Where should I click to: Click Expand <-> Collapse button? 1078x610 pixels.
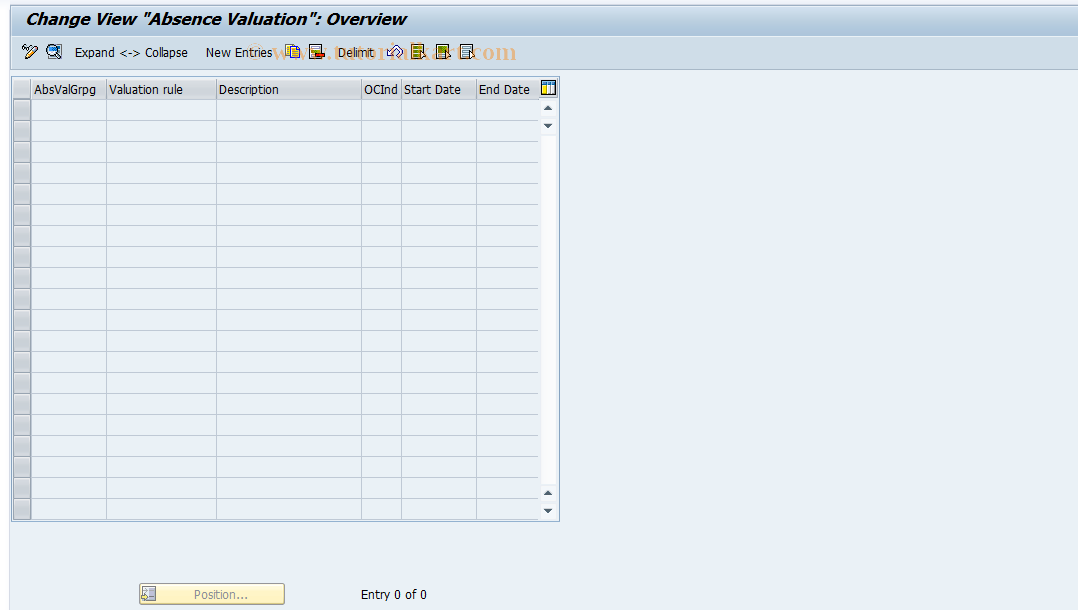(x=131, y=52)
